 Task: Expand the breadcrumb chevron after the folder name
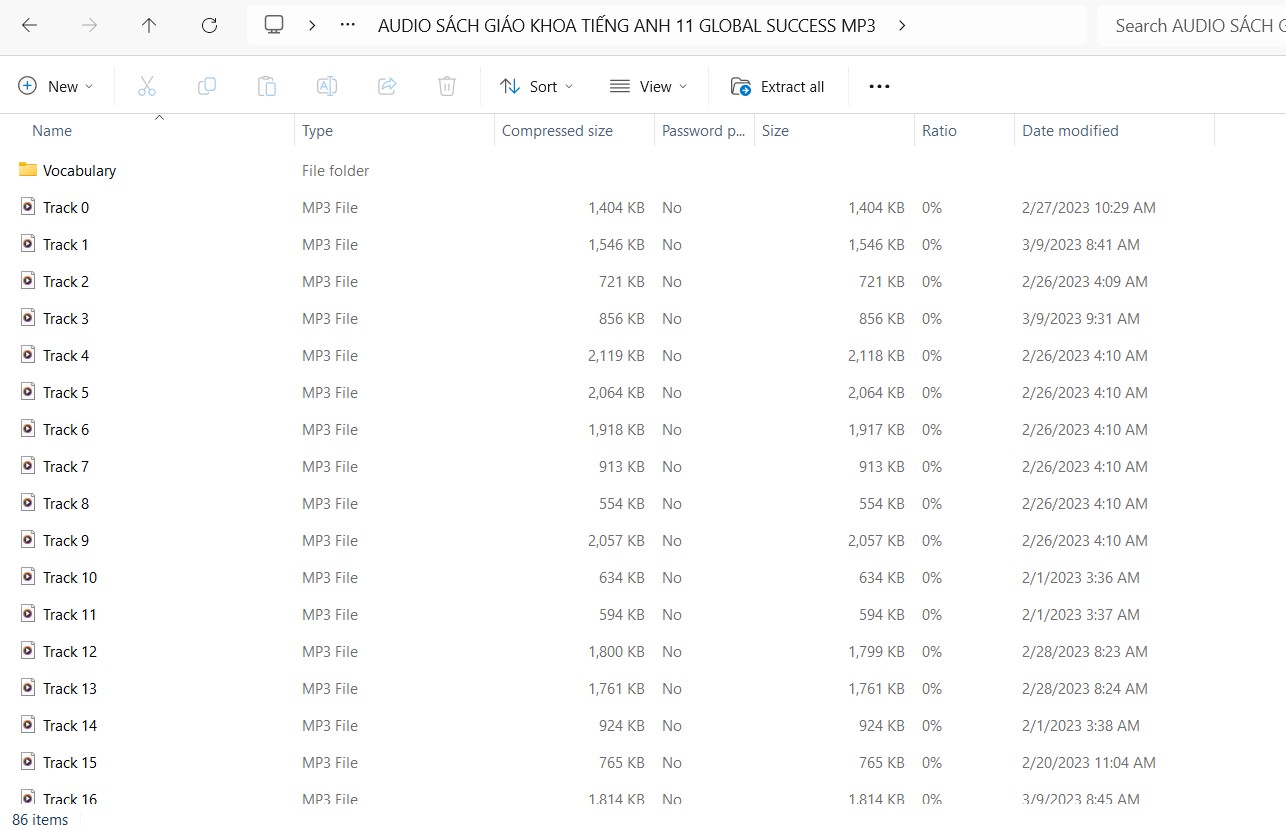point(901,25)
